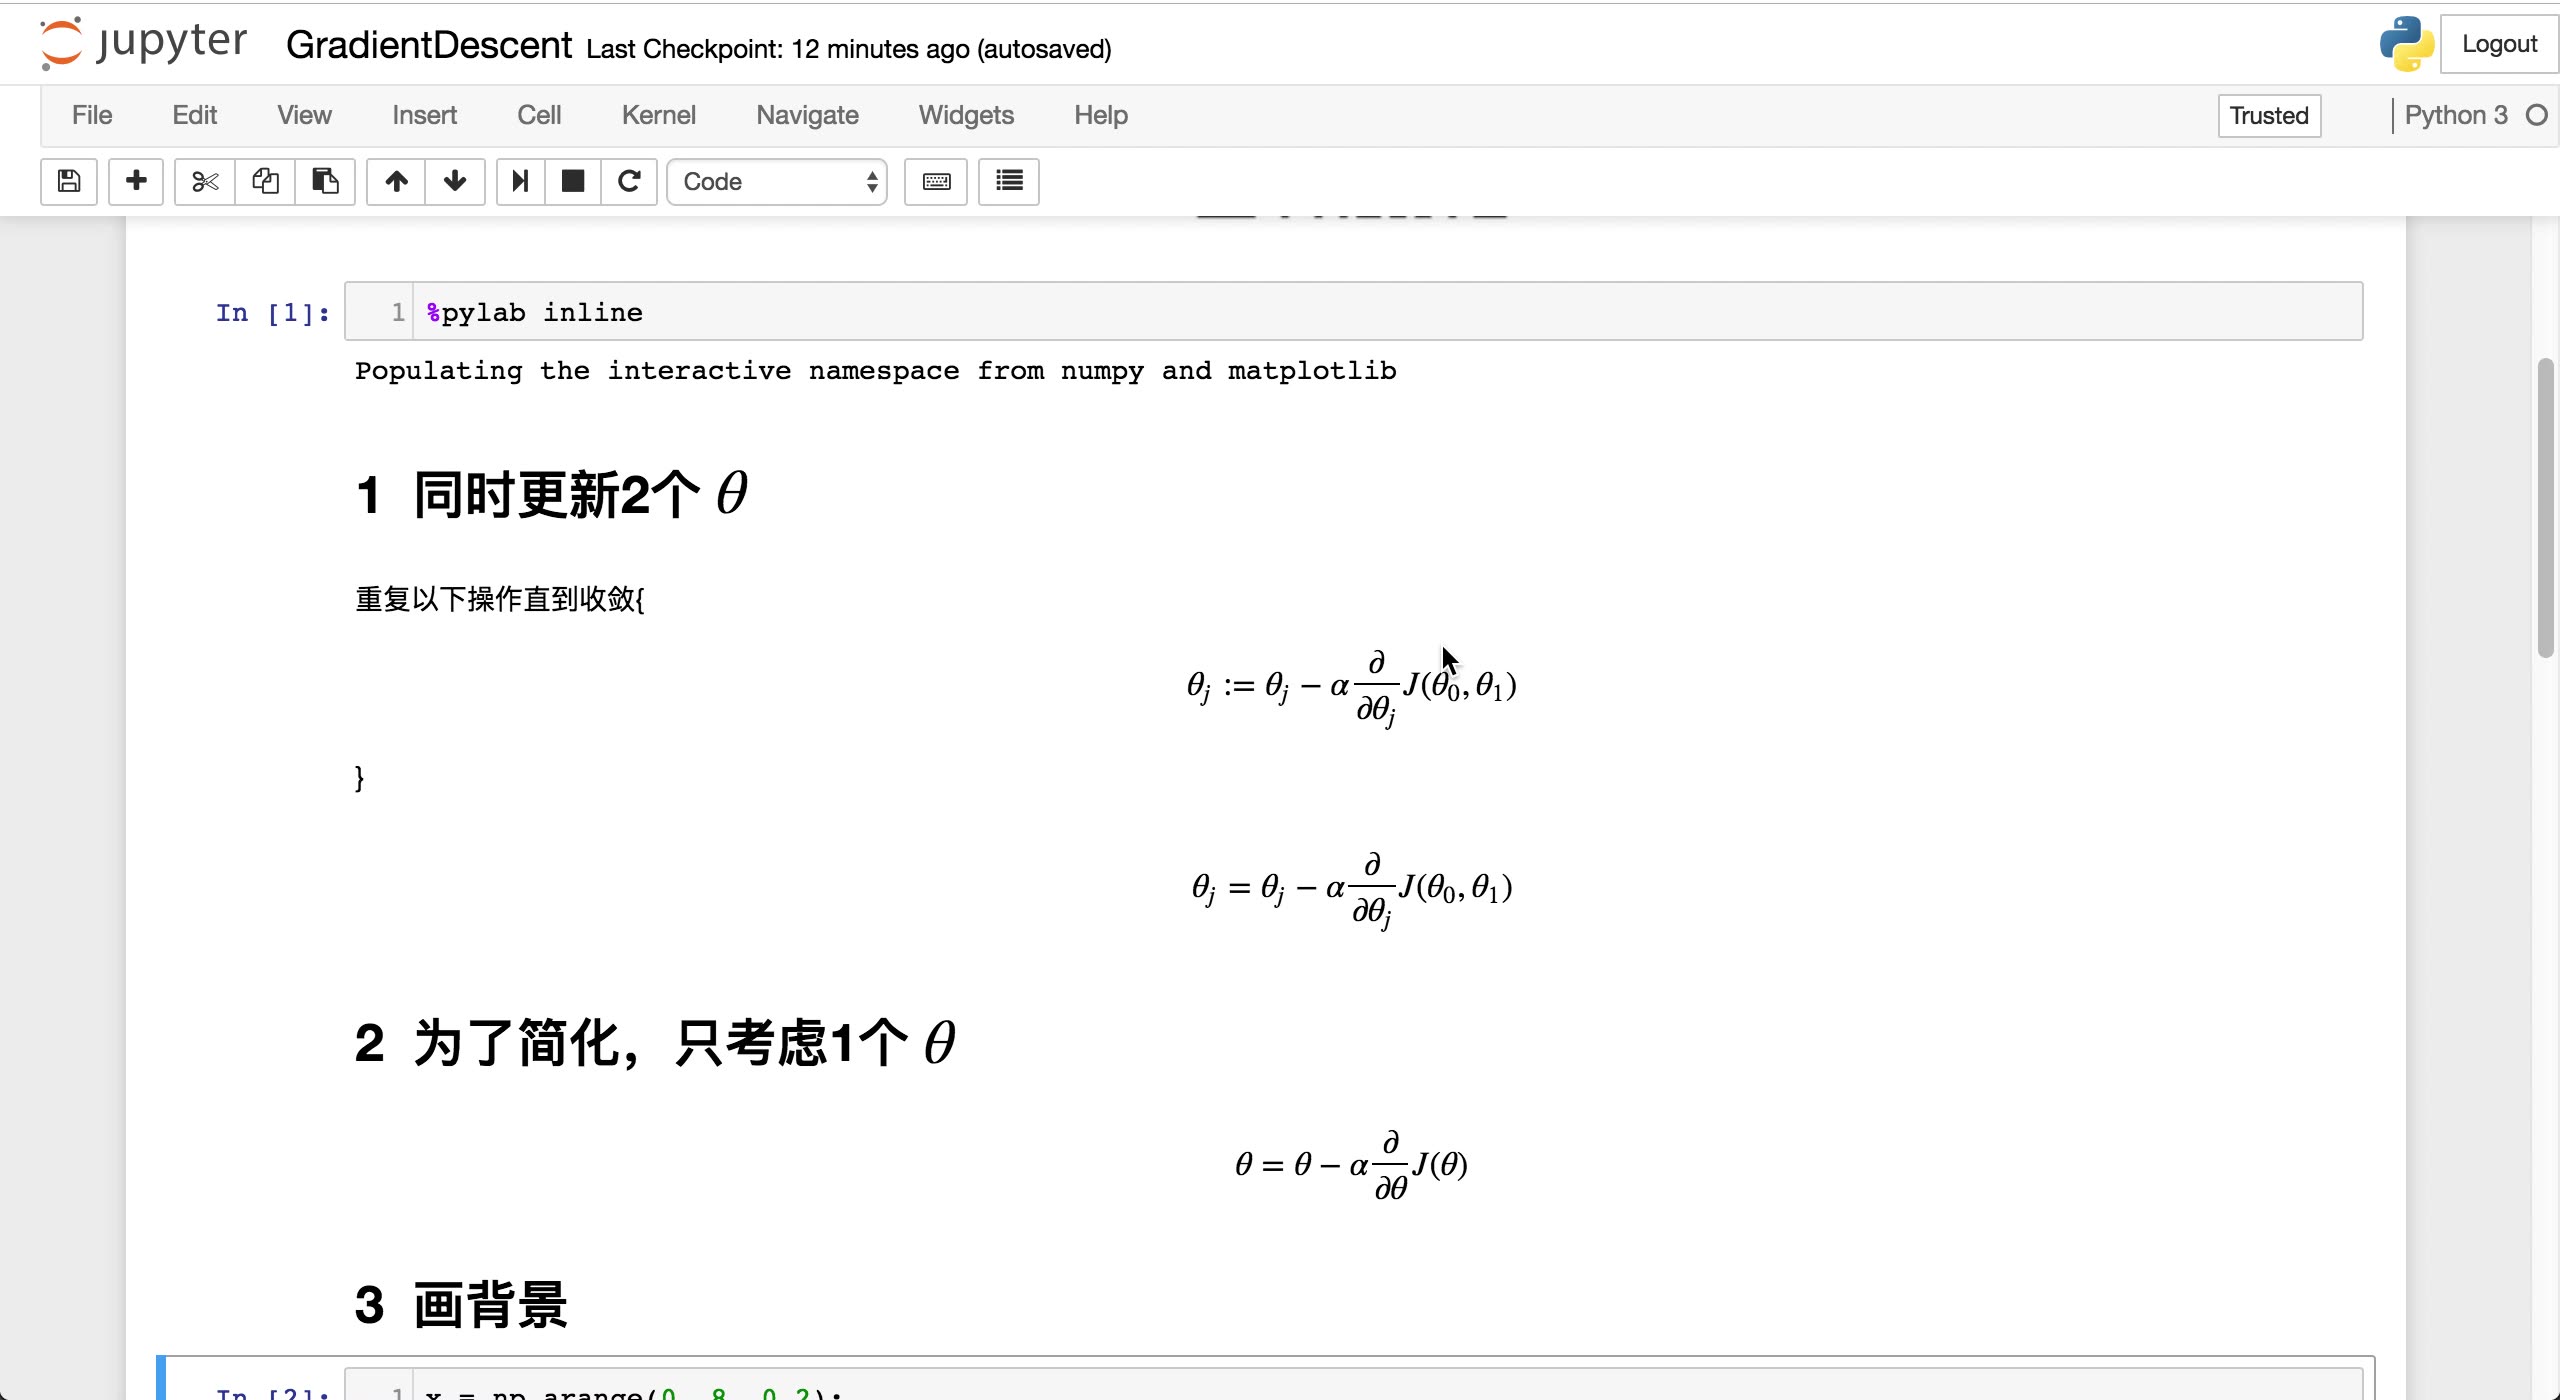Select the In [1] prompt label
This screenshot has width=2560, height=1400.
tap(273, 313)
